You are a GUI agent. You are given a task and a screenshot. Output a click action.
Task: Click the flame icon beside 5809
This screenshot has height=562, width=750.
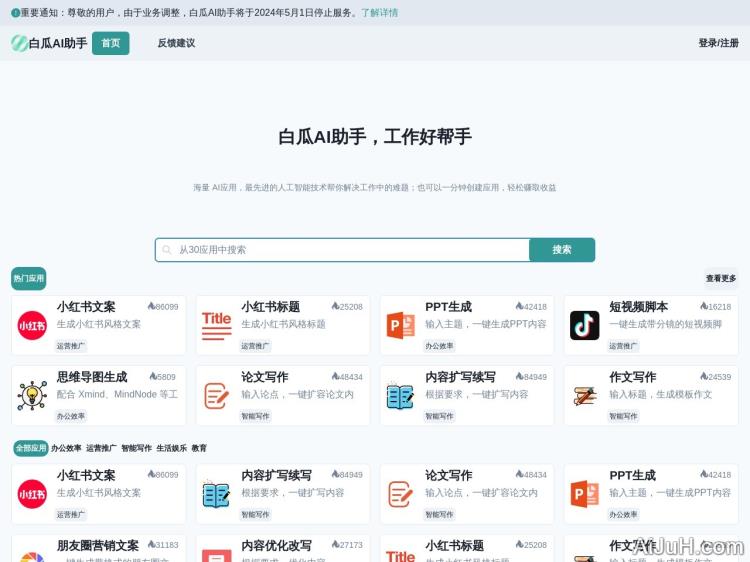(153, 376)
